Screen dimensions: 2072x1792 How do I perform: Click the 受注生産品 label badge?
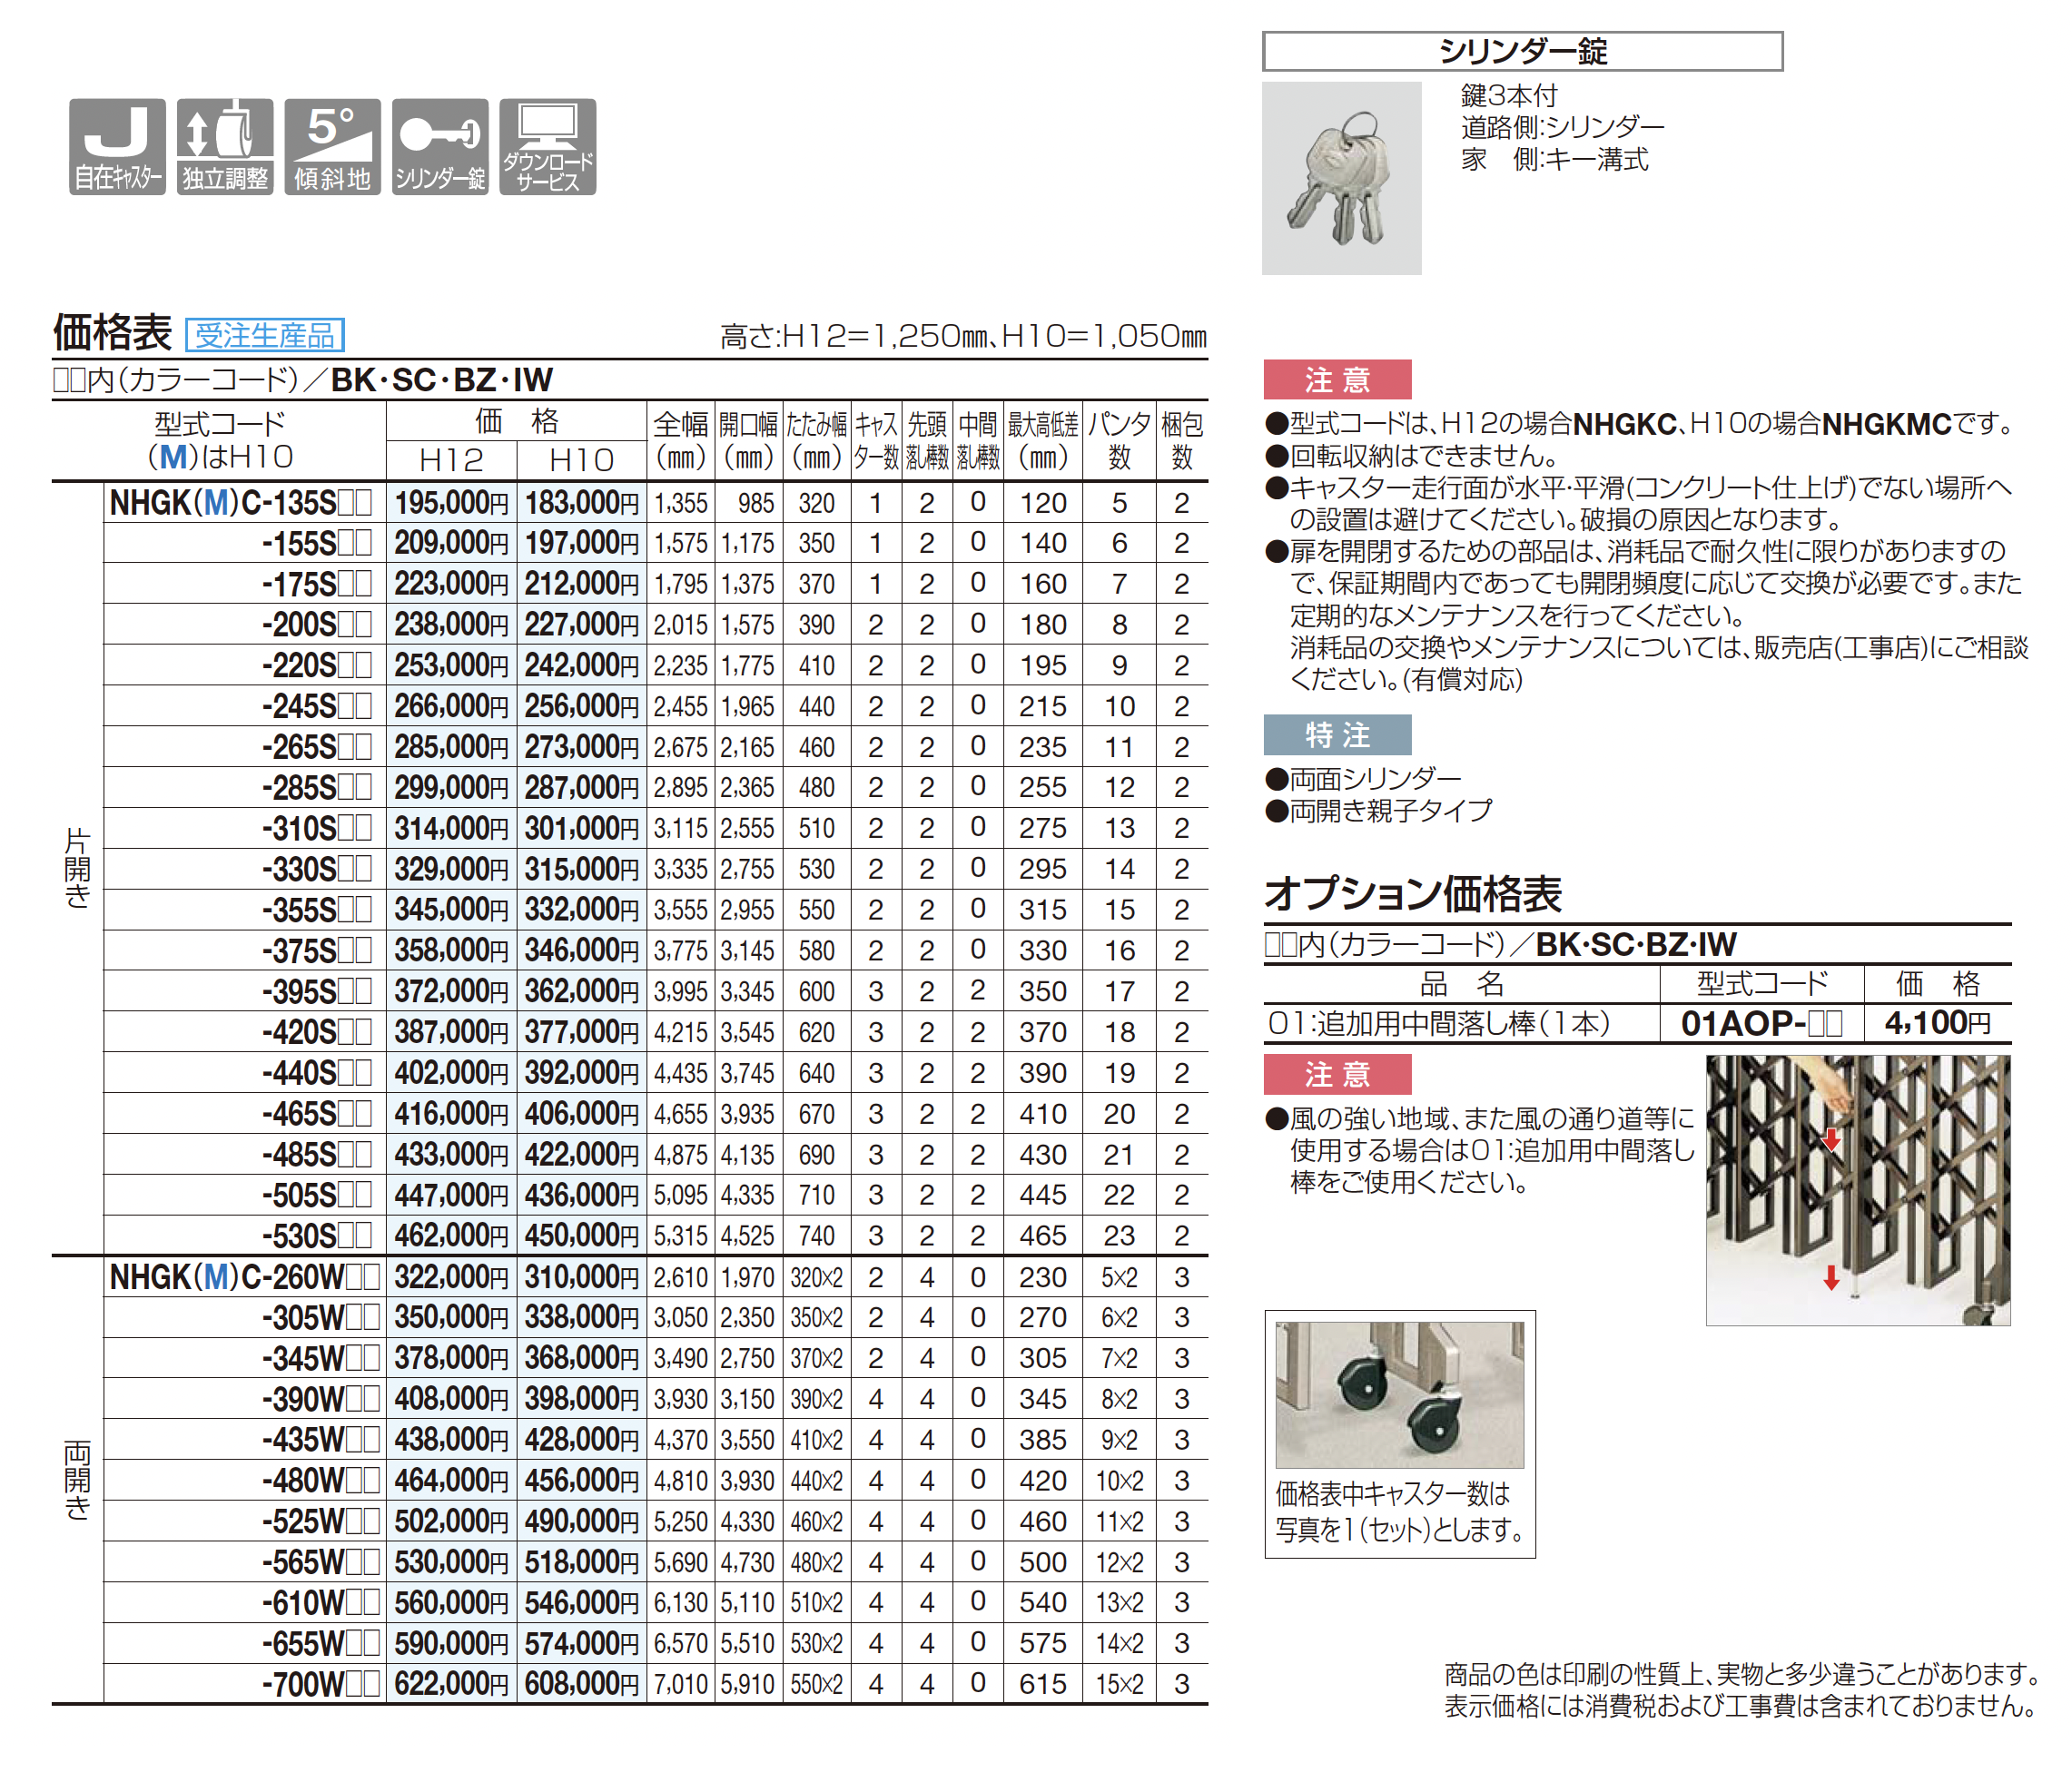tap(265, 335)
